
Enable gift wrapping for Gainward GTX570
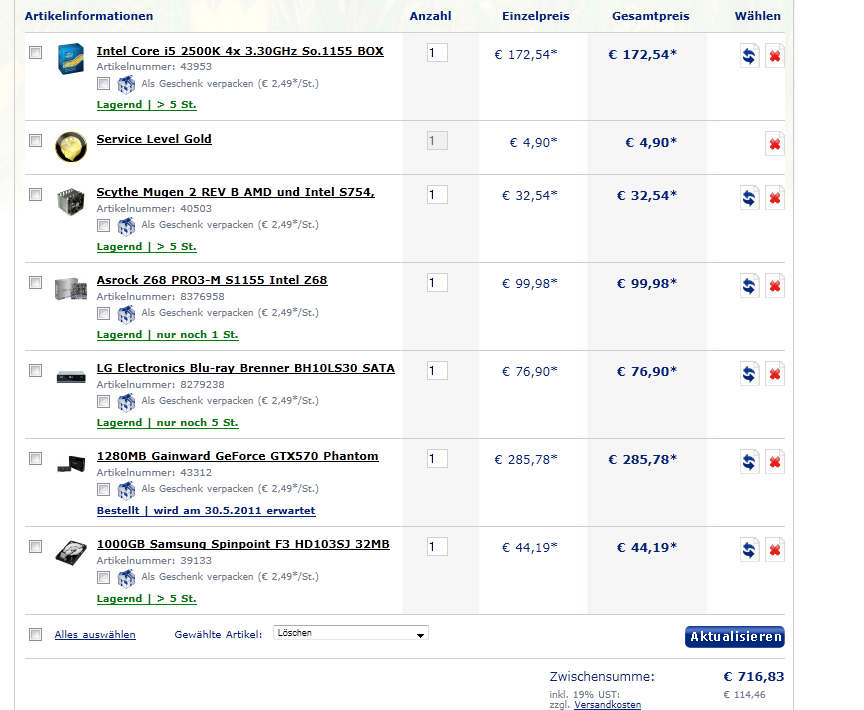[103, 489]
